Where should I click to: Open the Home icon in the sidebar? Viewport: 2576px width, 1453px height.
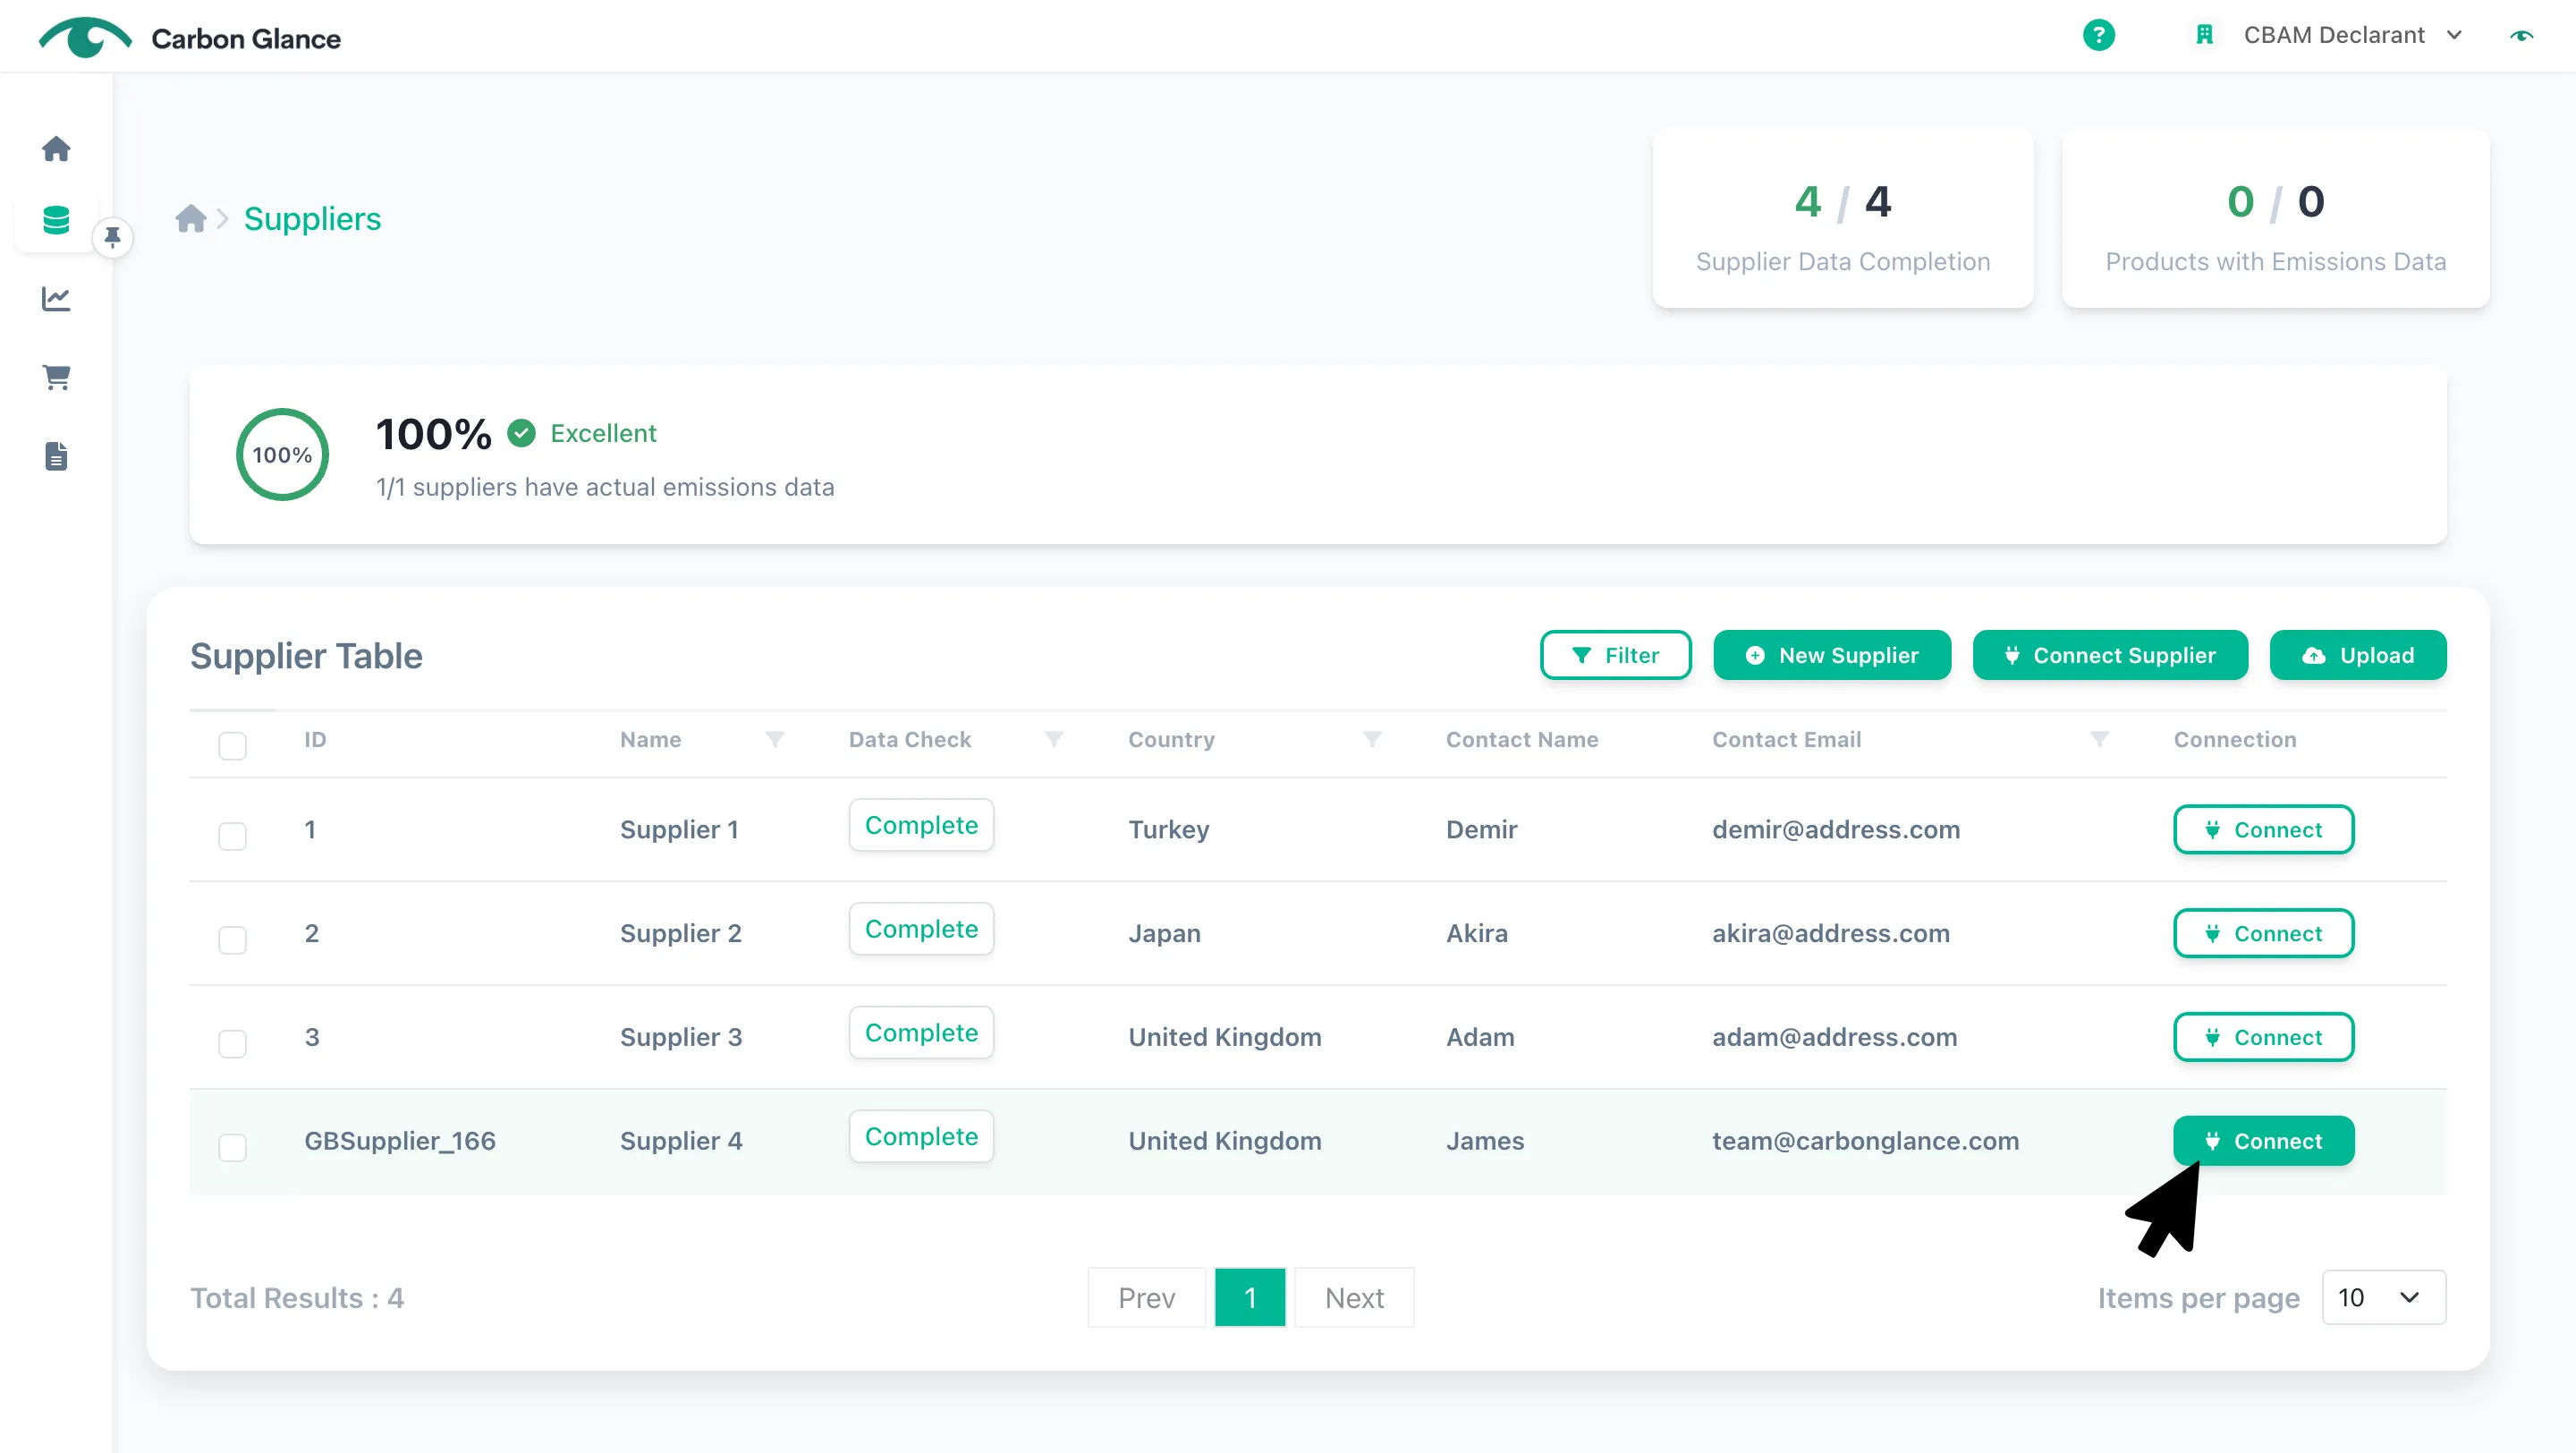56,149
